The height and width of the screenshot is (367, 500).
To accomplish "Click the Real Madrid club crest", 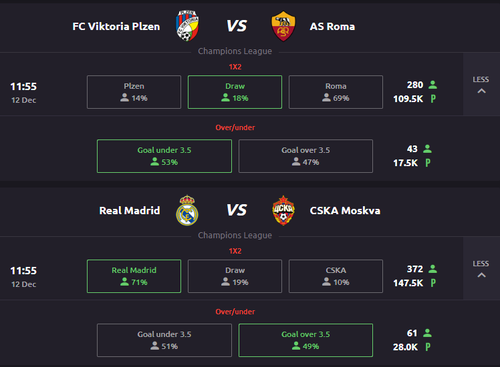I will click(x=187, y=210).
